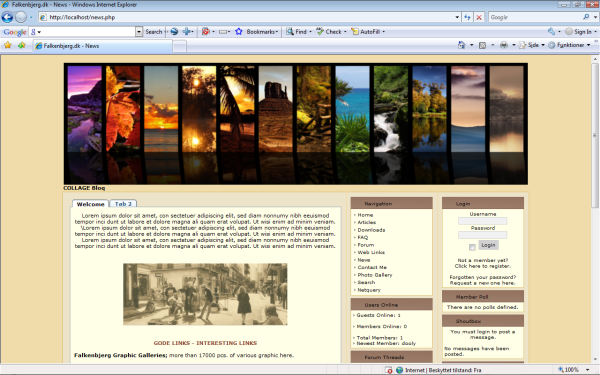Viewport: 600px width, 375px height.
Task: Click the AutoFill toolbar icon
Action: (x=355, y=32)
